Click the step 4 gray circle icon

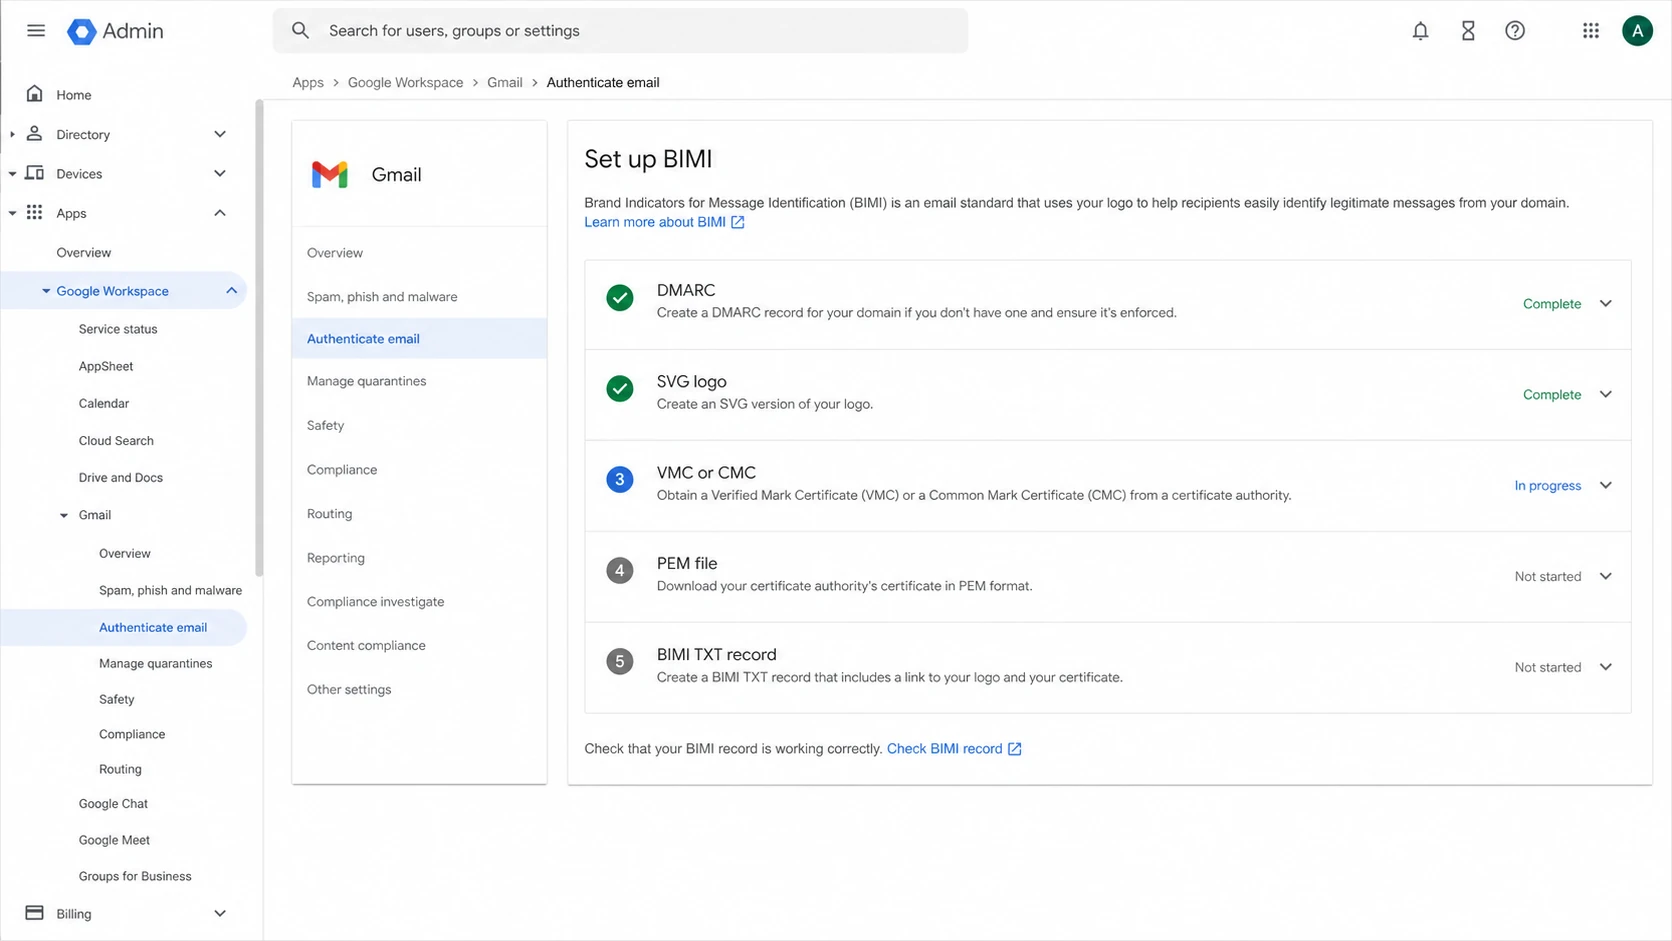pyautogui.click(x=620, y=571)
